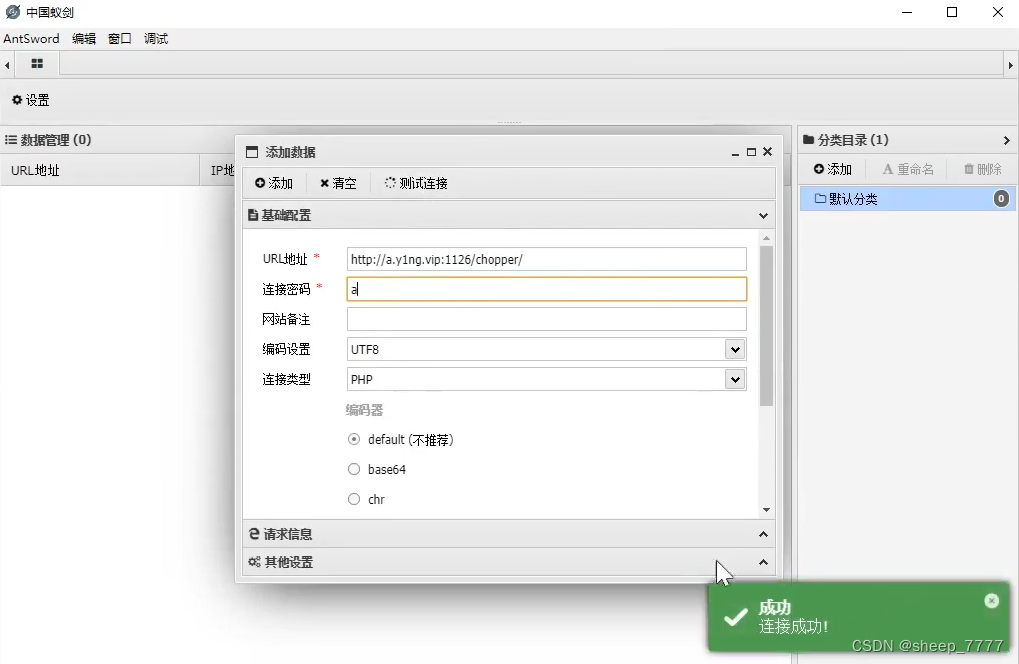
Task: Click the dialog scrollbar down arrow
Action: [766, 510]
